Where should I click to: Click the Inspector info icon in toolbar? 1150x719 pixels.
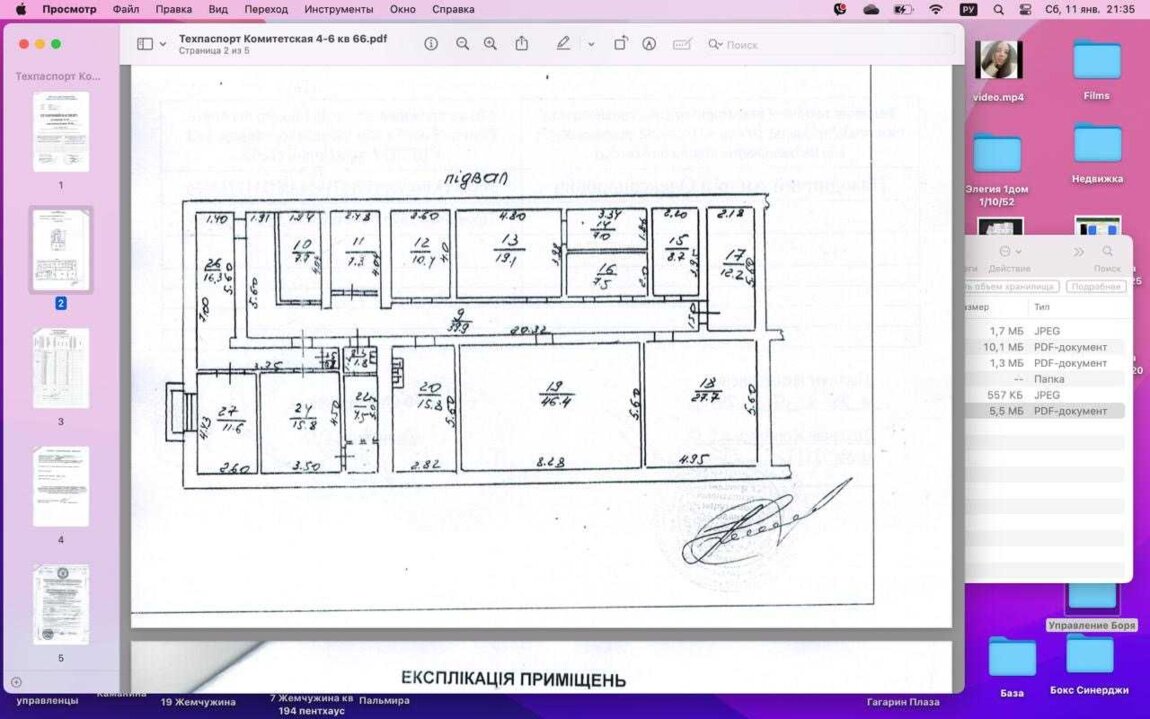click(431, 44)
